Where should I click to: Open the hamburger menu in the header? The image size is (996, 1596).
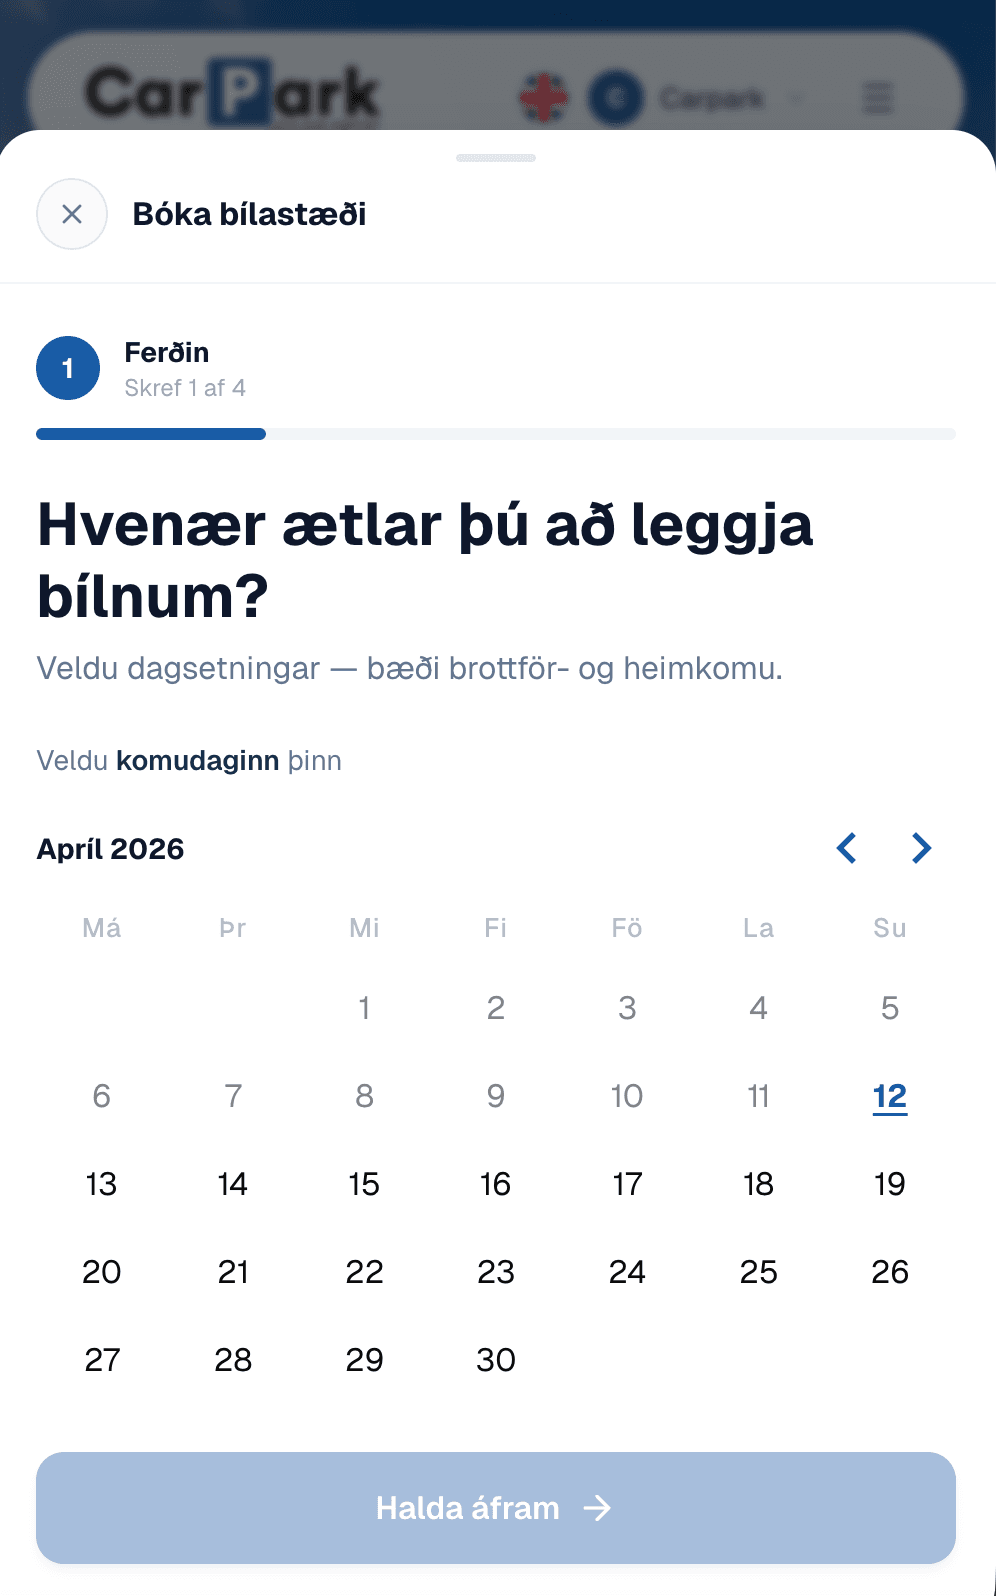tap(876, 97)
